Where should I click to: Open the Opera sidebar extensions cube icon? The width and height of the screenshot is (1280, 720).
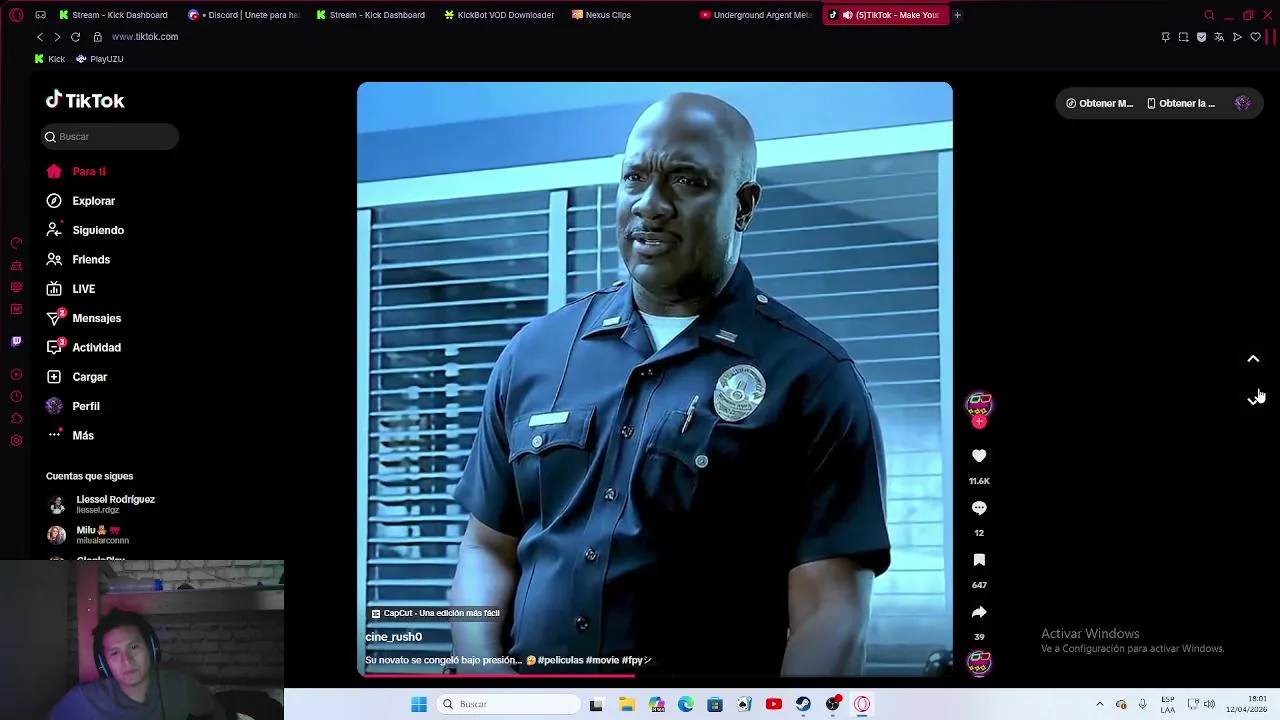coord(16,419)
